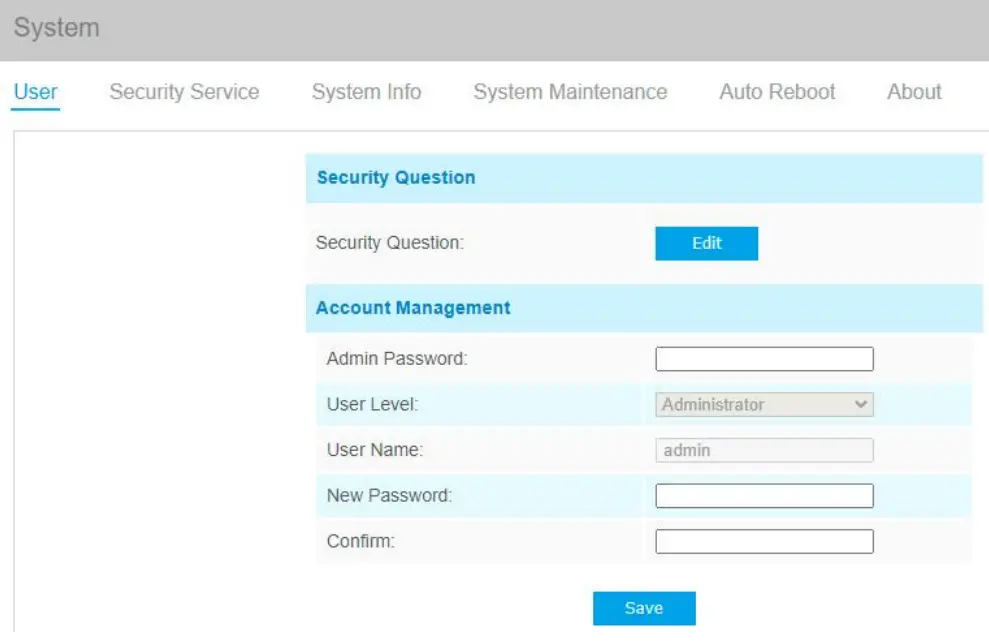This screenshot has height=642, width=989.
Task: Click the New Password label text
Action: tap(389, 495)
